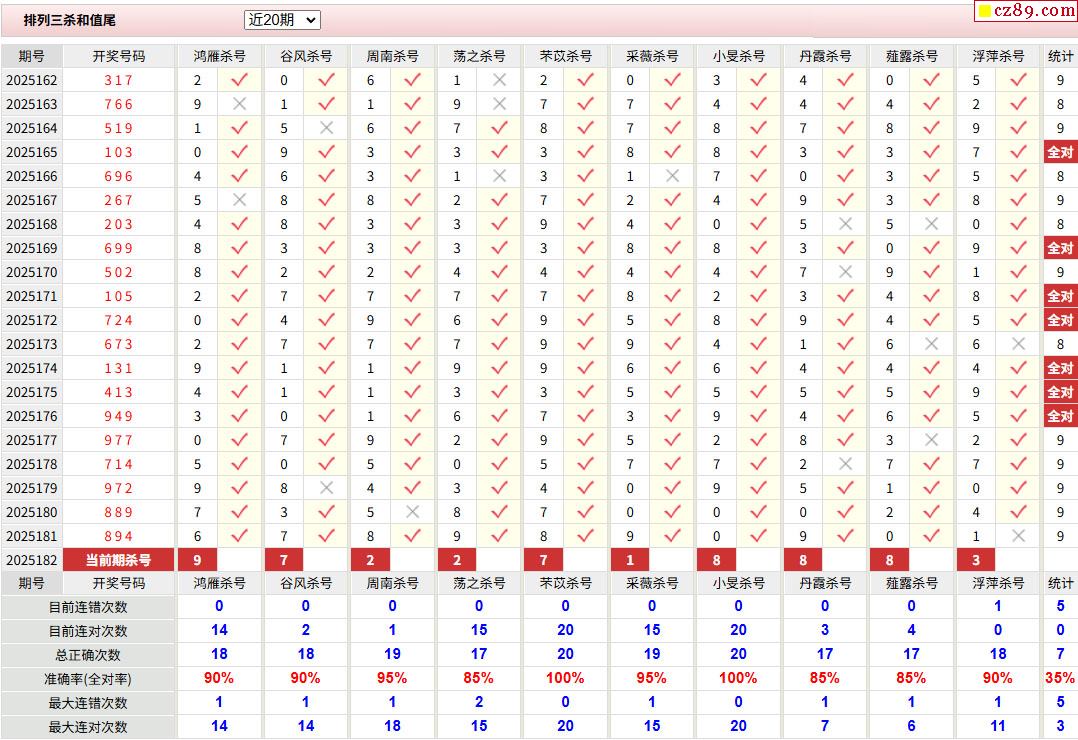The height and width of the screenshot is (740, 1078).
Task: Click period number 2025162
Action: [x=32, y=80]
